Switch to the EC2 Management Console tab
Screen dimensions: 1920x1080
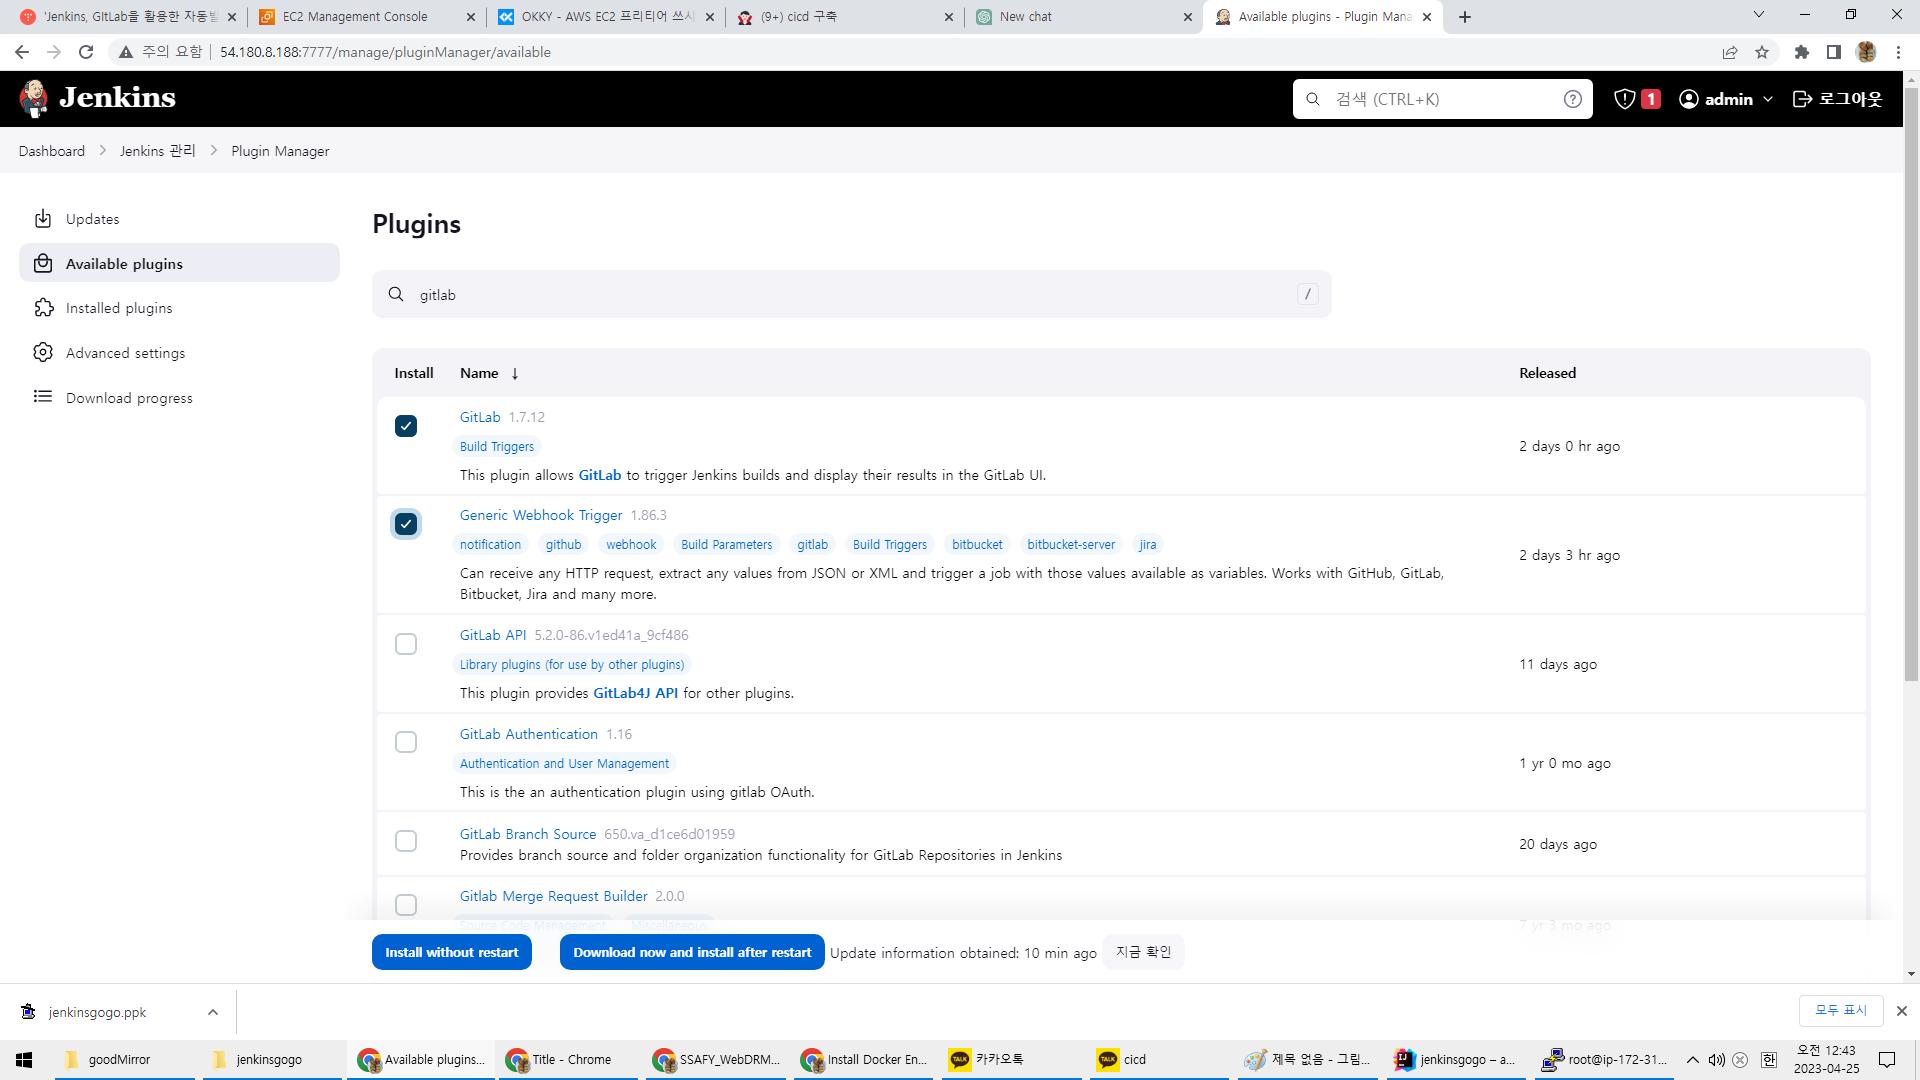point(355,17)
